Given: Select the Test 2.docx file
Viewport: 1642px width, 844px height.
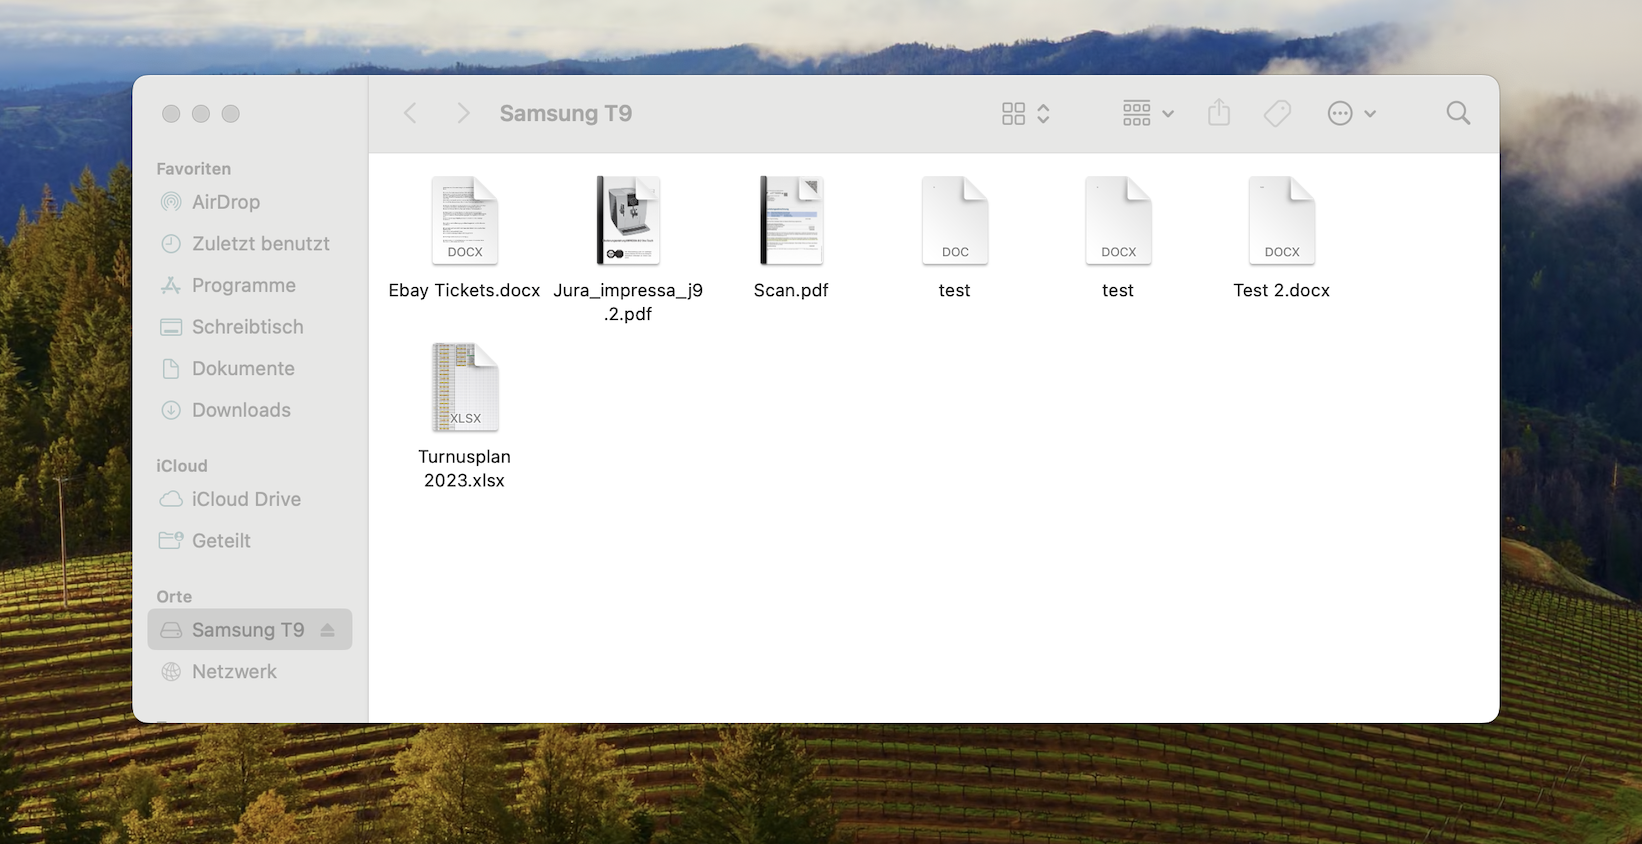Looking at the screenshot, I should (x=1282, y=238).
